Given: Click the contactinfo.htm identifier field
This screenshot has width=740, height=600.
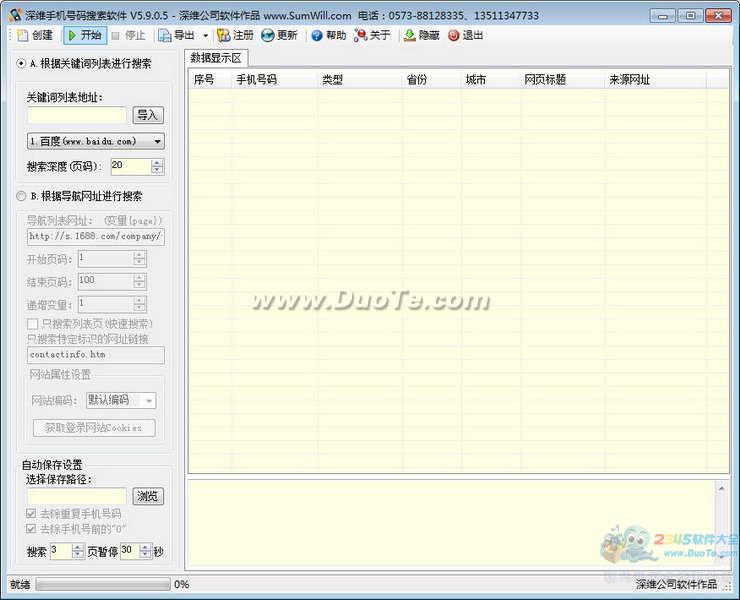Looking at the screenshot, I should tap(96, 355).
